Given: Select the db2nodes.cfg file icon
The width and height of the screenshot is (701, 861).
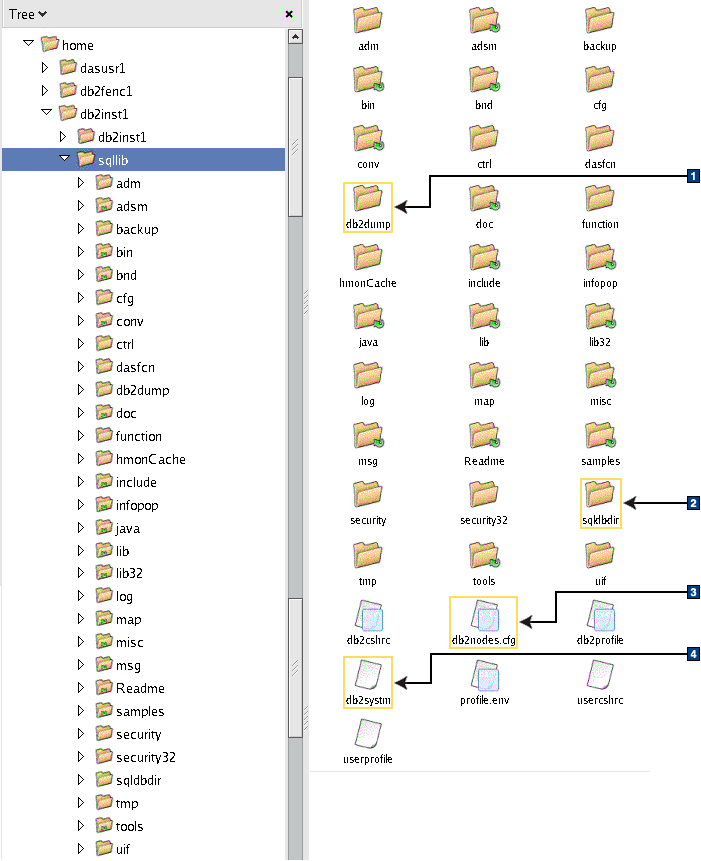Looking at the screenshot, I should 484,614.
